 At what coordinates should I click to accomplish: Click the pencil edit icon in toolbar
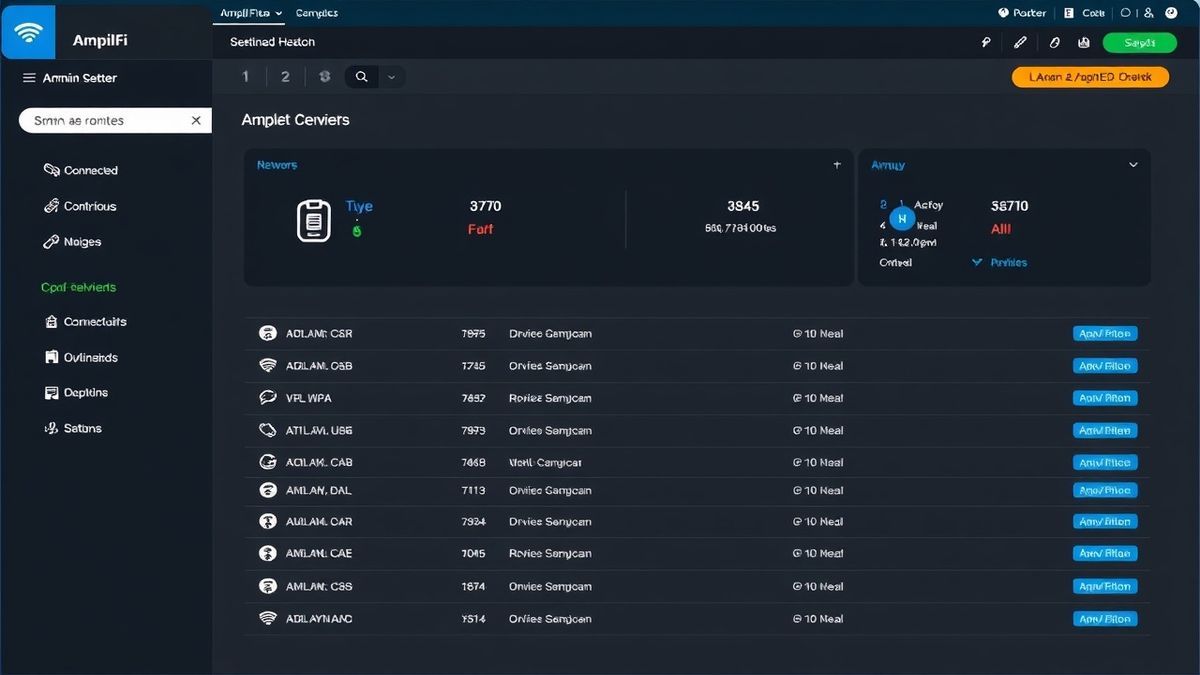[x=1020, y=42]
